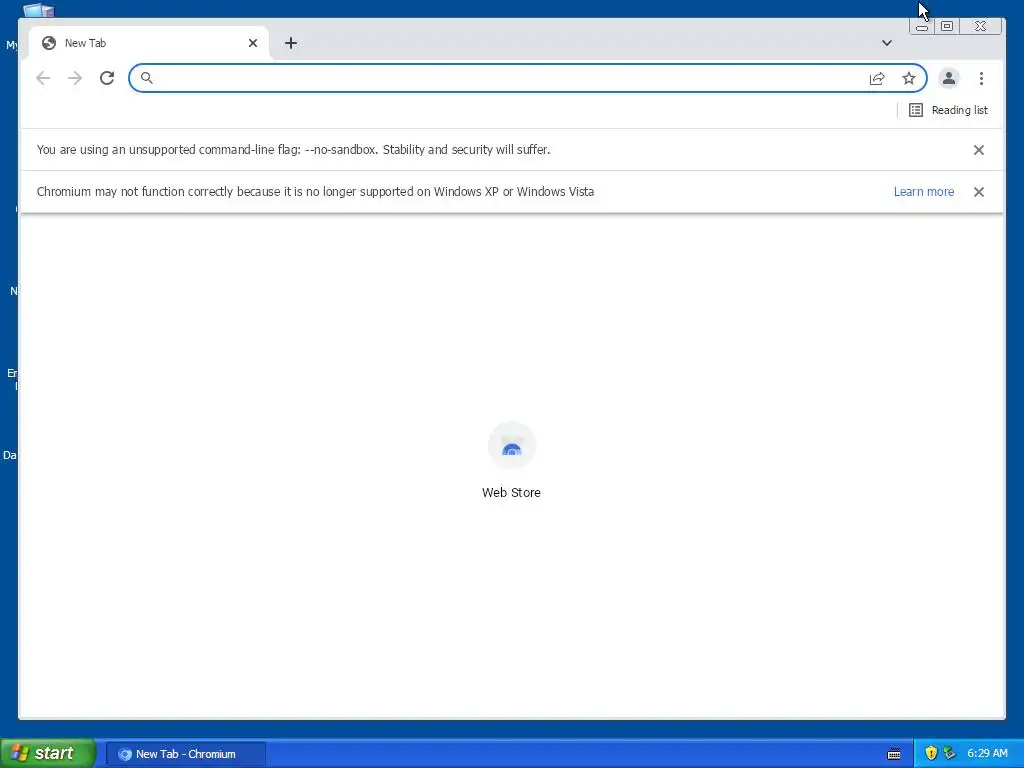Open a new tab with plus button

coord(291,43)
